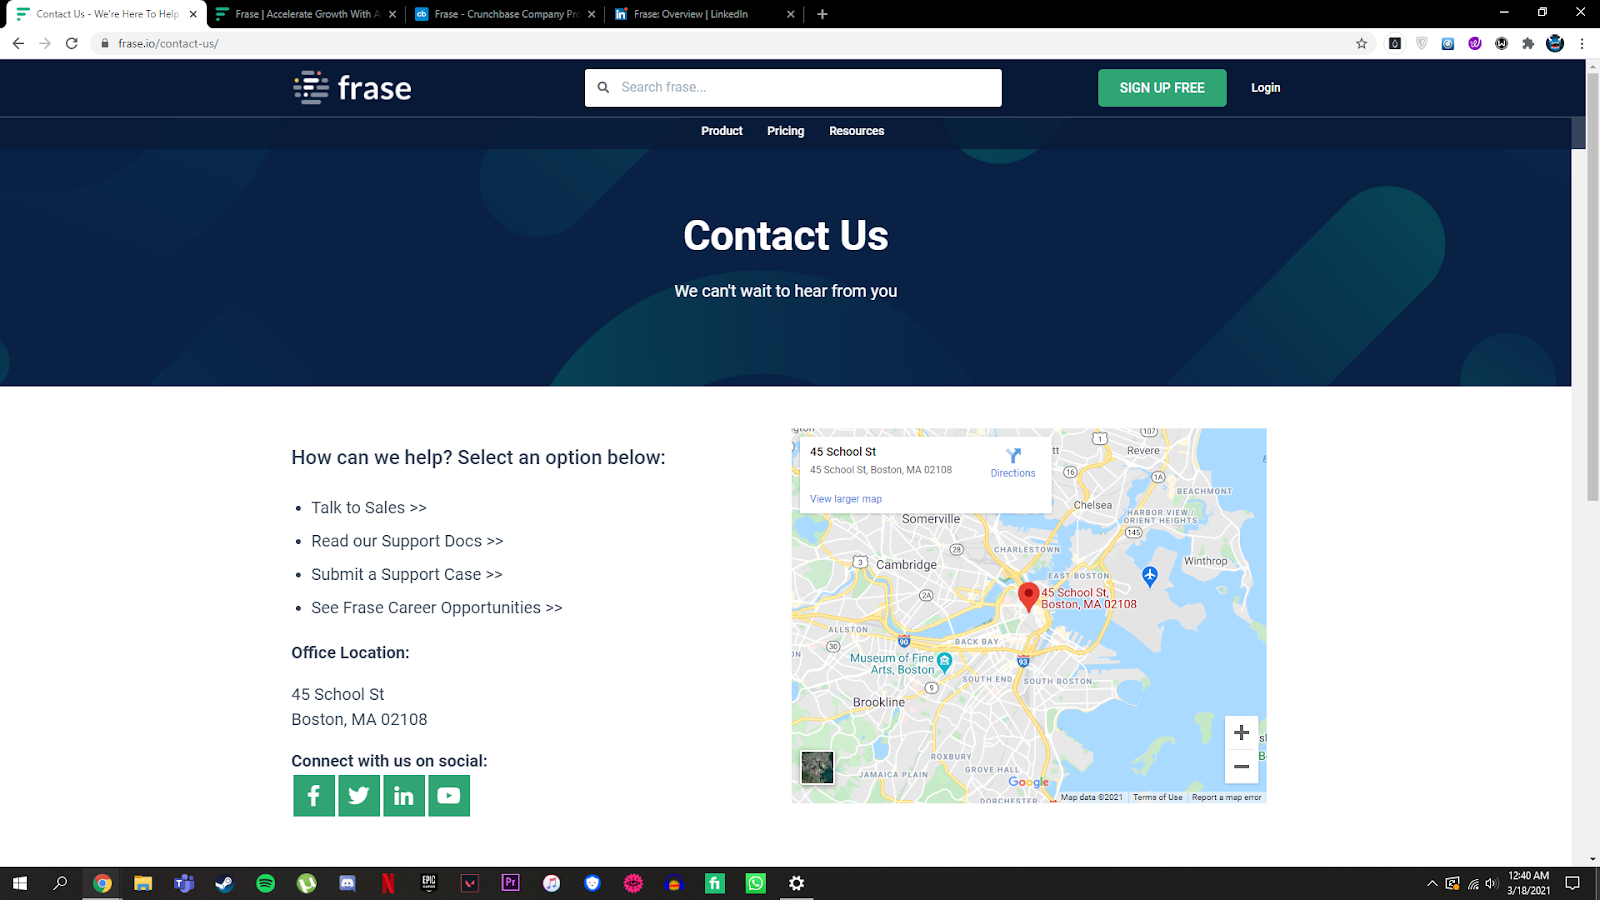Click the Search frase input field
The height and width of the screenshot is (900, 1600).
pos(793,88)
